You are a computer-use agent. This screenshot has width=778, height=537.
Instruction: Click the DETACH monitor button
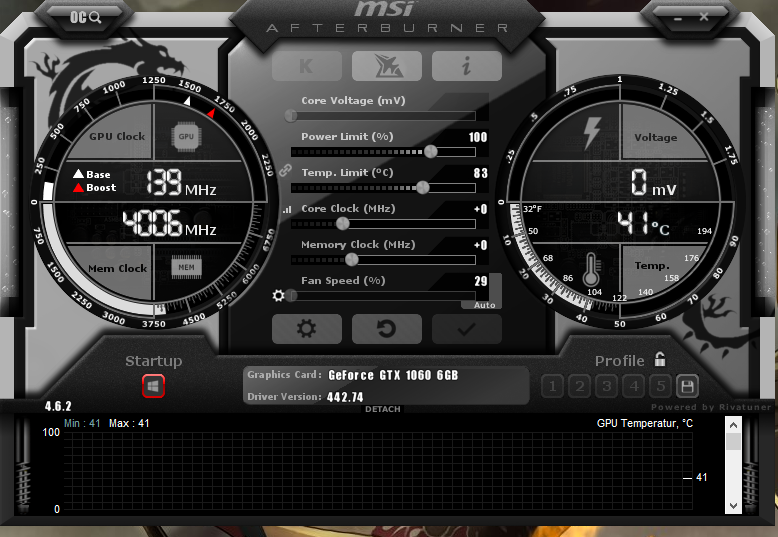pos(383,409)
